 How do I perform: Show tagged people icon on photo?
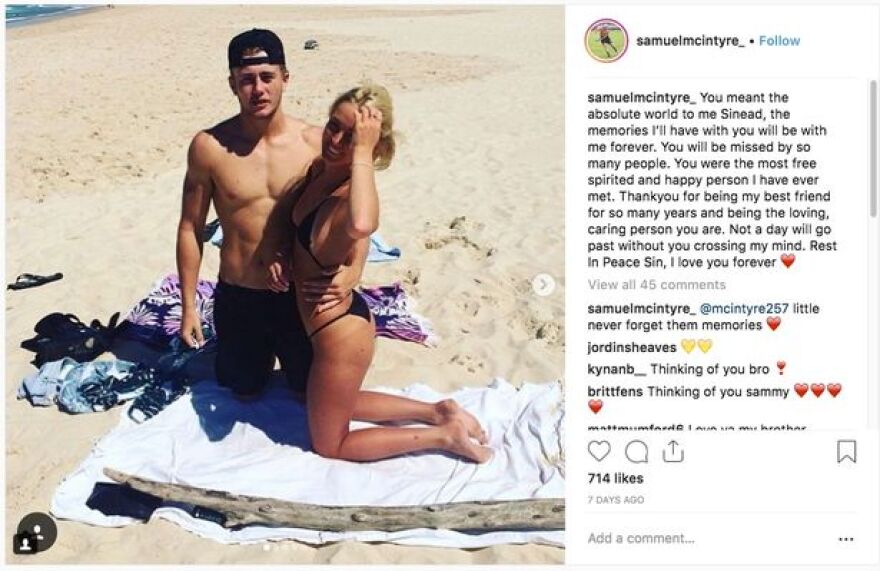[36, 532]
